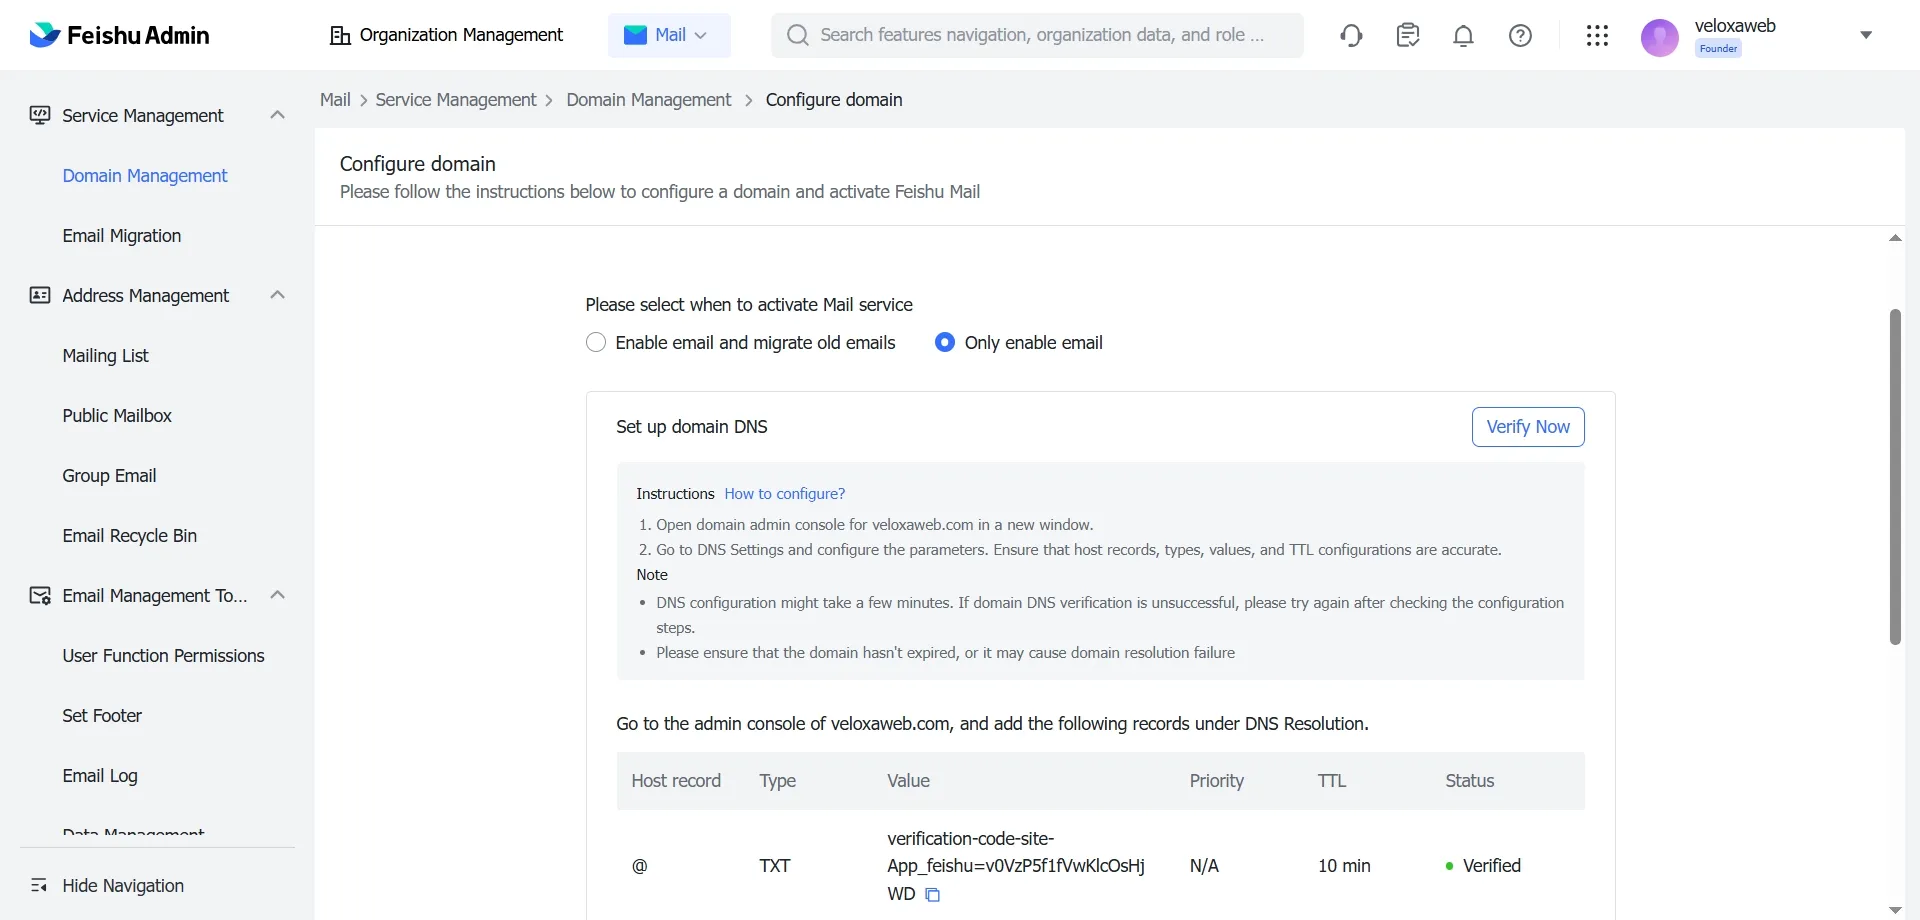Collapse the Service Management section

pos(278,115)
